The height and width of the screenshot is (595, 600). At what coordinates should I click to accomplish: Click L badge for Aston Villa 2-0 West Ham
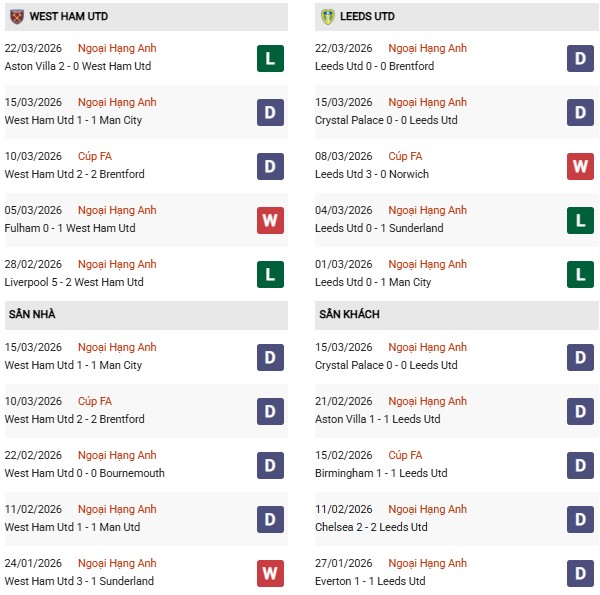pyautogui.click(x=270, y=59)
